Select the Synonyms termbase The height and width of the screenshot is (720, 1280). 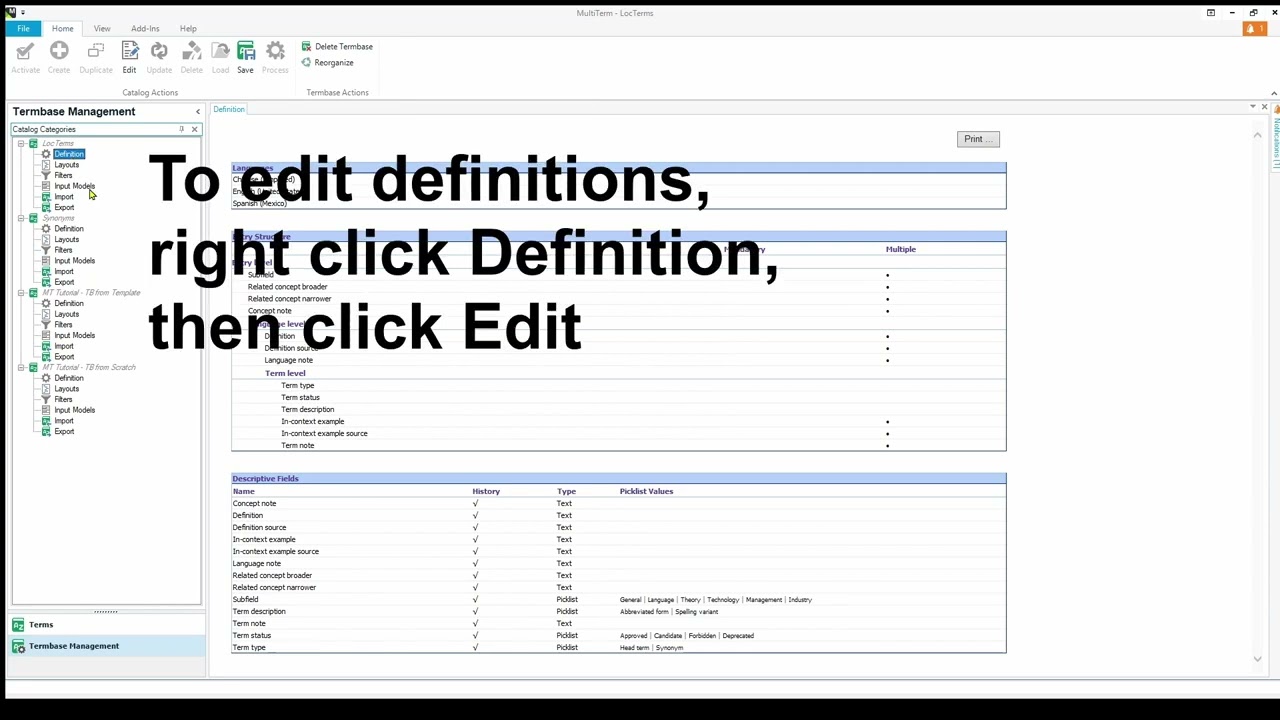point(58,218)
